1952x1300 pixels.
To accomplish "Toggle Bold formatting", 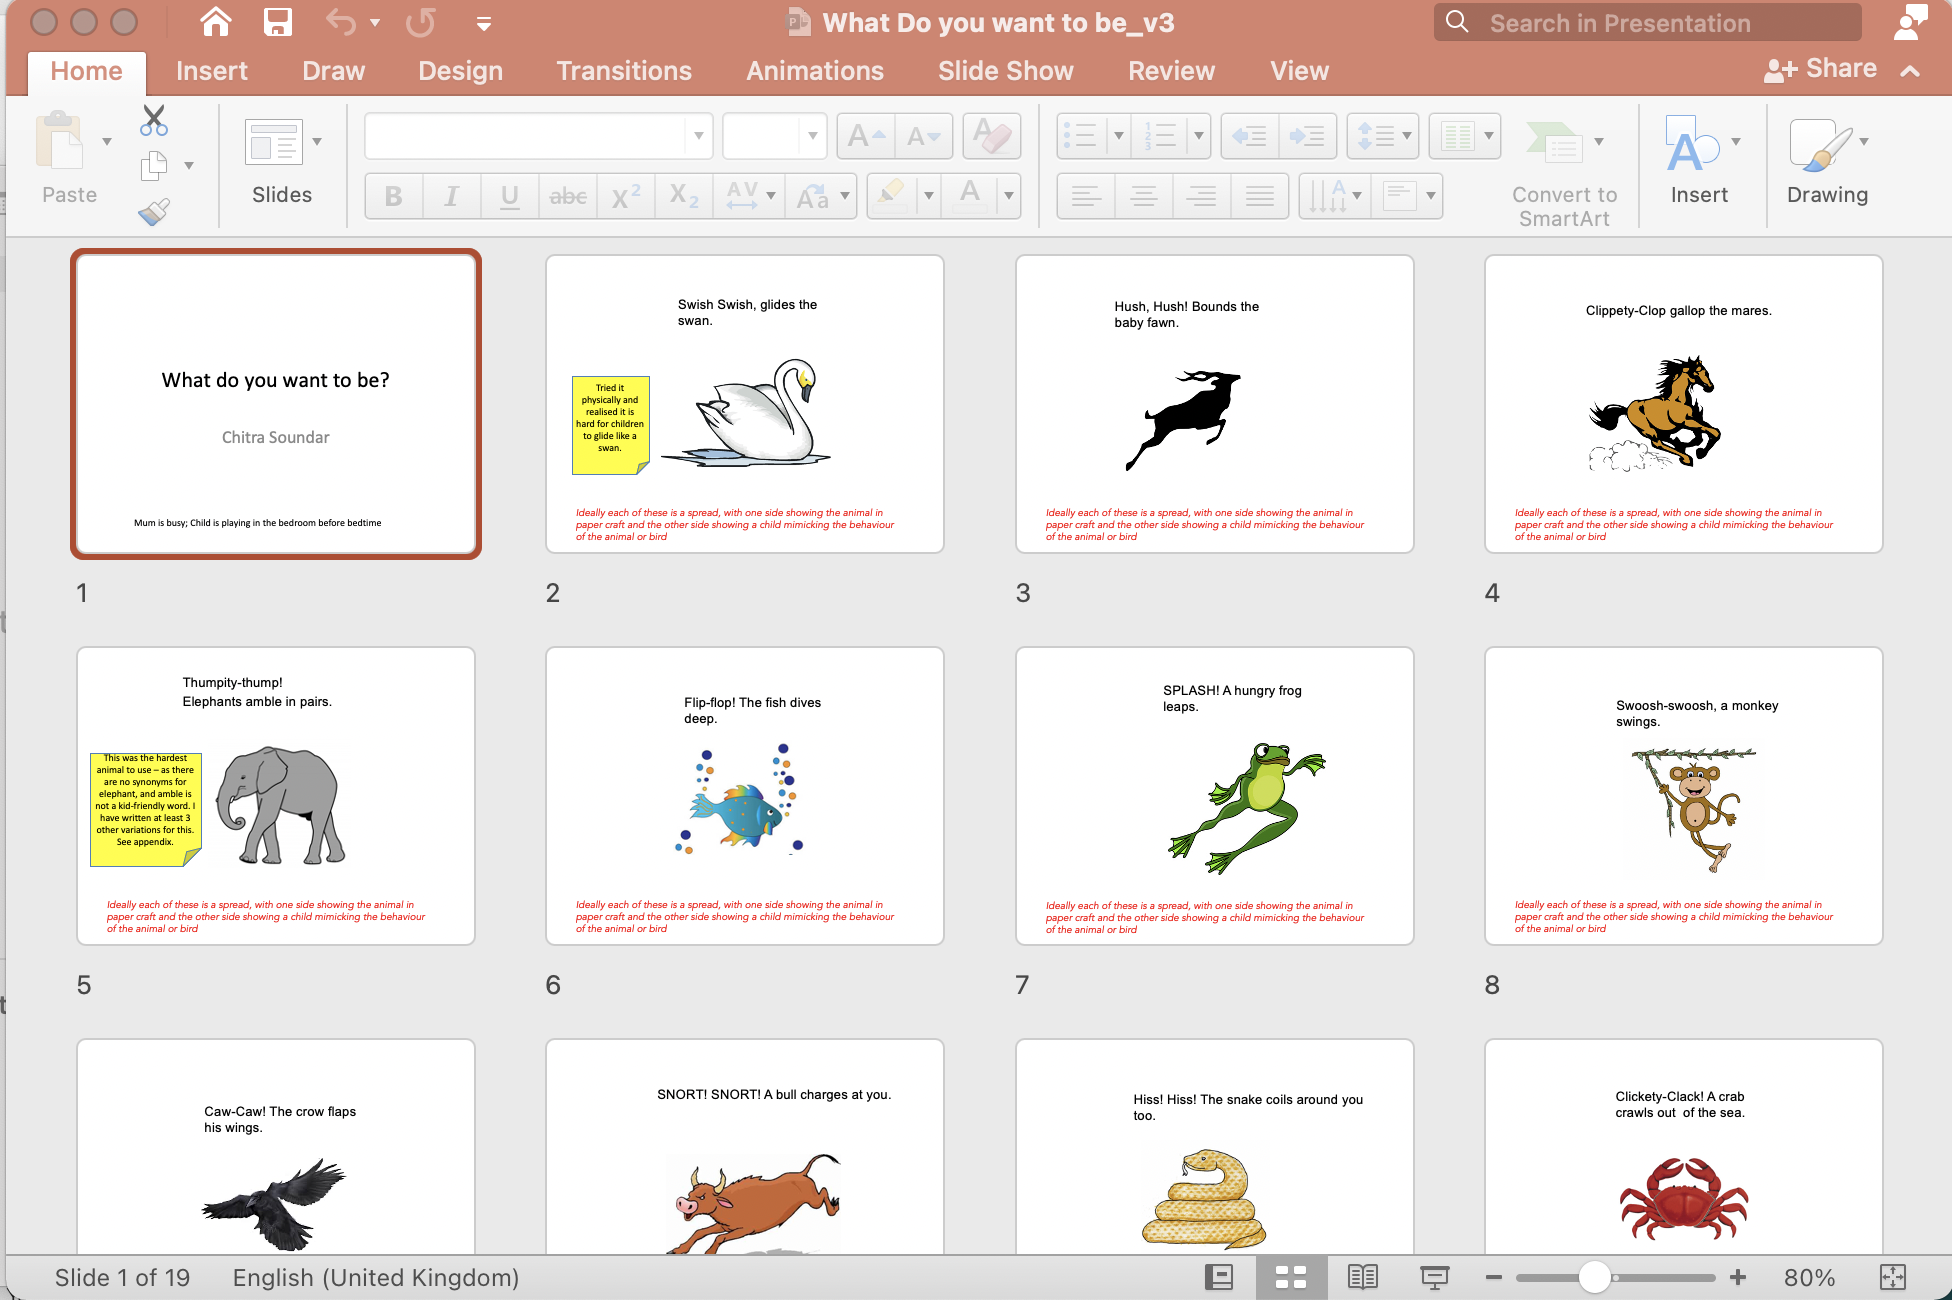I will click(x=393, y=196).
